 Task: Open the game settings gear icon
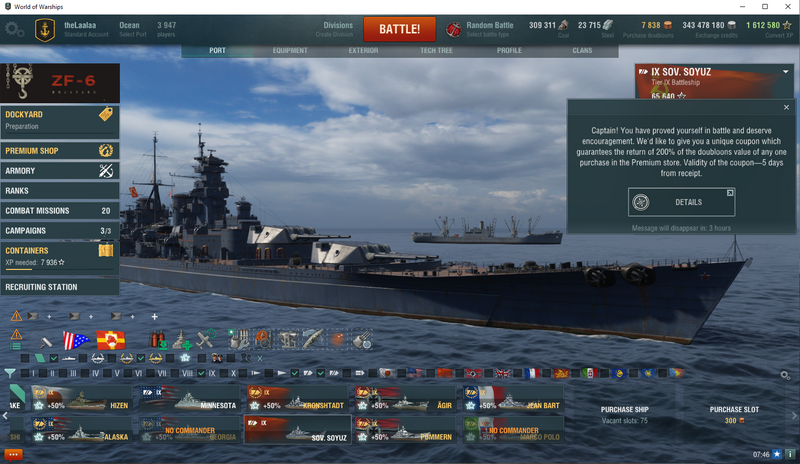pyautogui.click(x=14, y=30)
